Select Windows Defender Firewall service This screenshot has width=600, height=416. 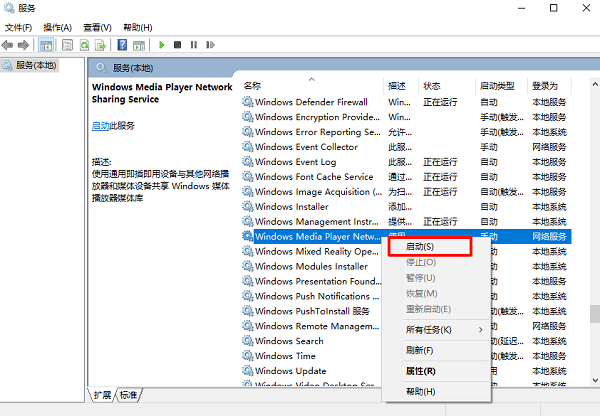(x=406, y=102)
